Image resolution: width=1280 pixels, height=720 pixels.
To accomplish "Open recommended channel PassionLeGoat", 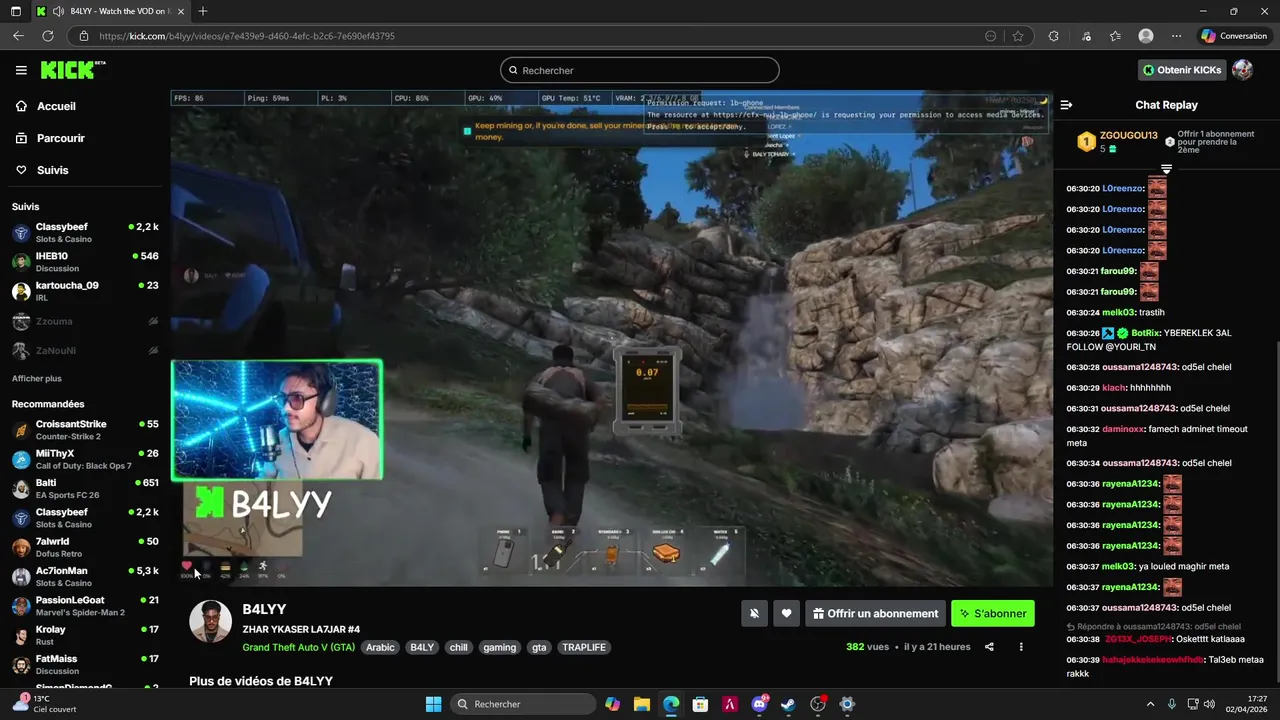I will [85, 606].
